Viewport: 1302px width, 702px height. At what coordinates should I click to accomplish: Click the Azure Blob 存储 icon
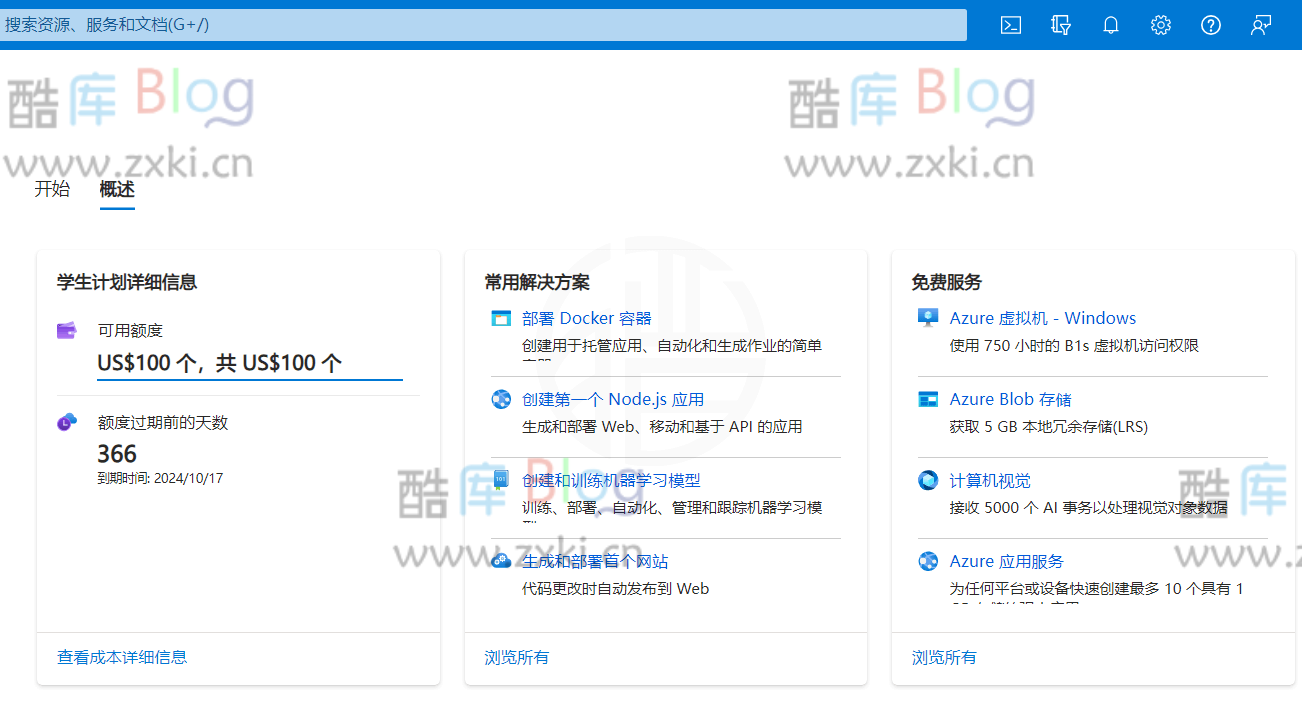coord(926,398)
